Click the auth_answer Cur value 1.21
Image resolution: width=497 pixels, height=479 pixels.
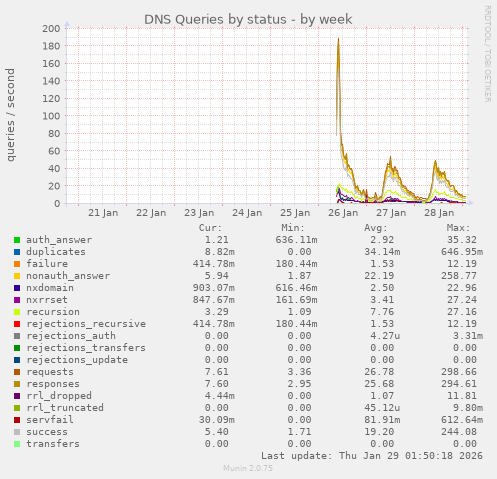pos(217,240)
